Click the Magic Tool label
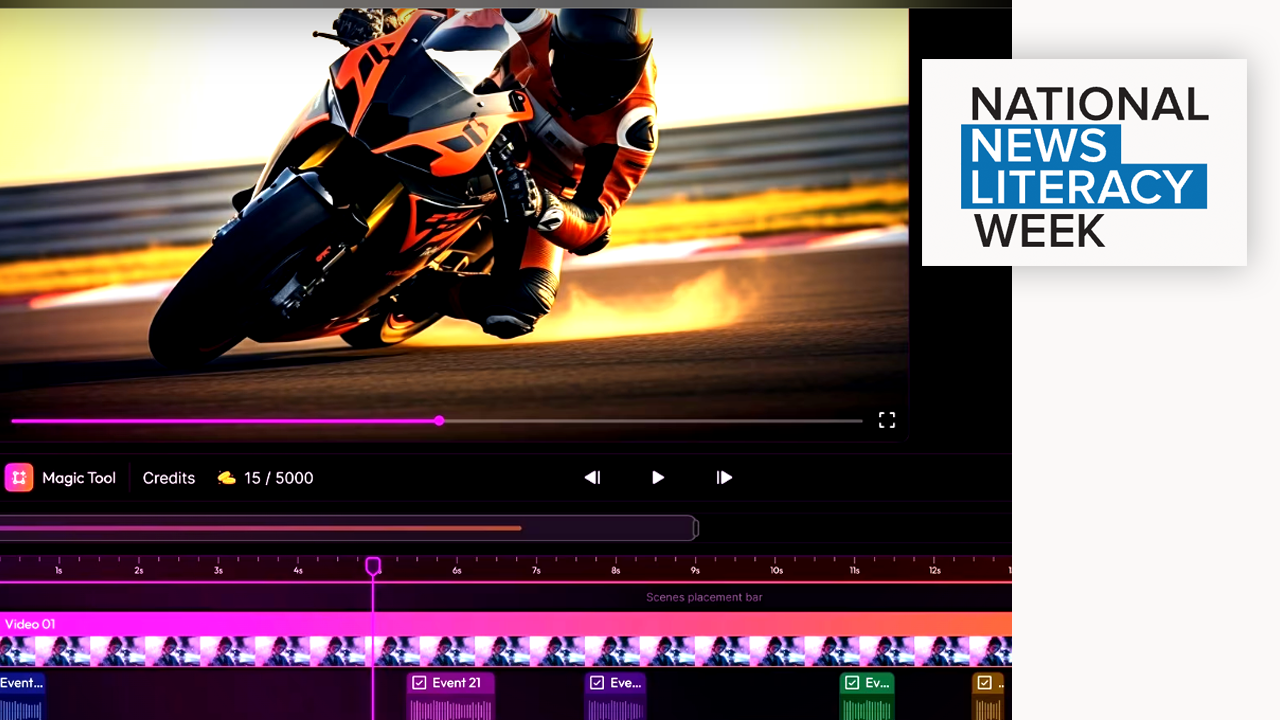The width and height of the screenshot is (1280, 720). tap(79, 478)
